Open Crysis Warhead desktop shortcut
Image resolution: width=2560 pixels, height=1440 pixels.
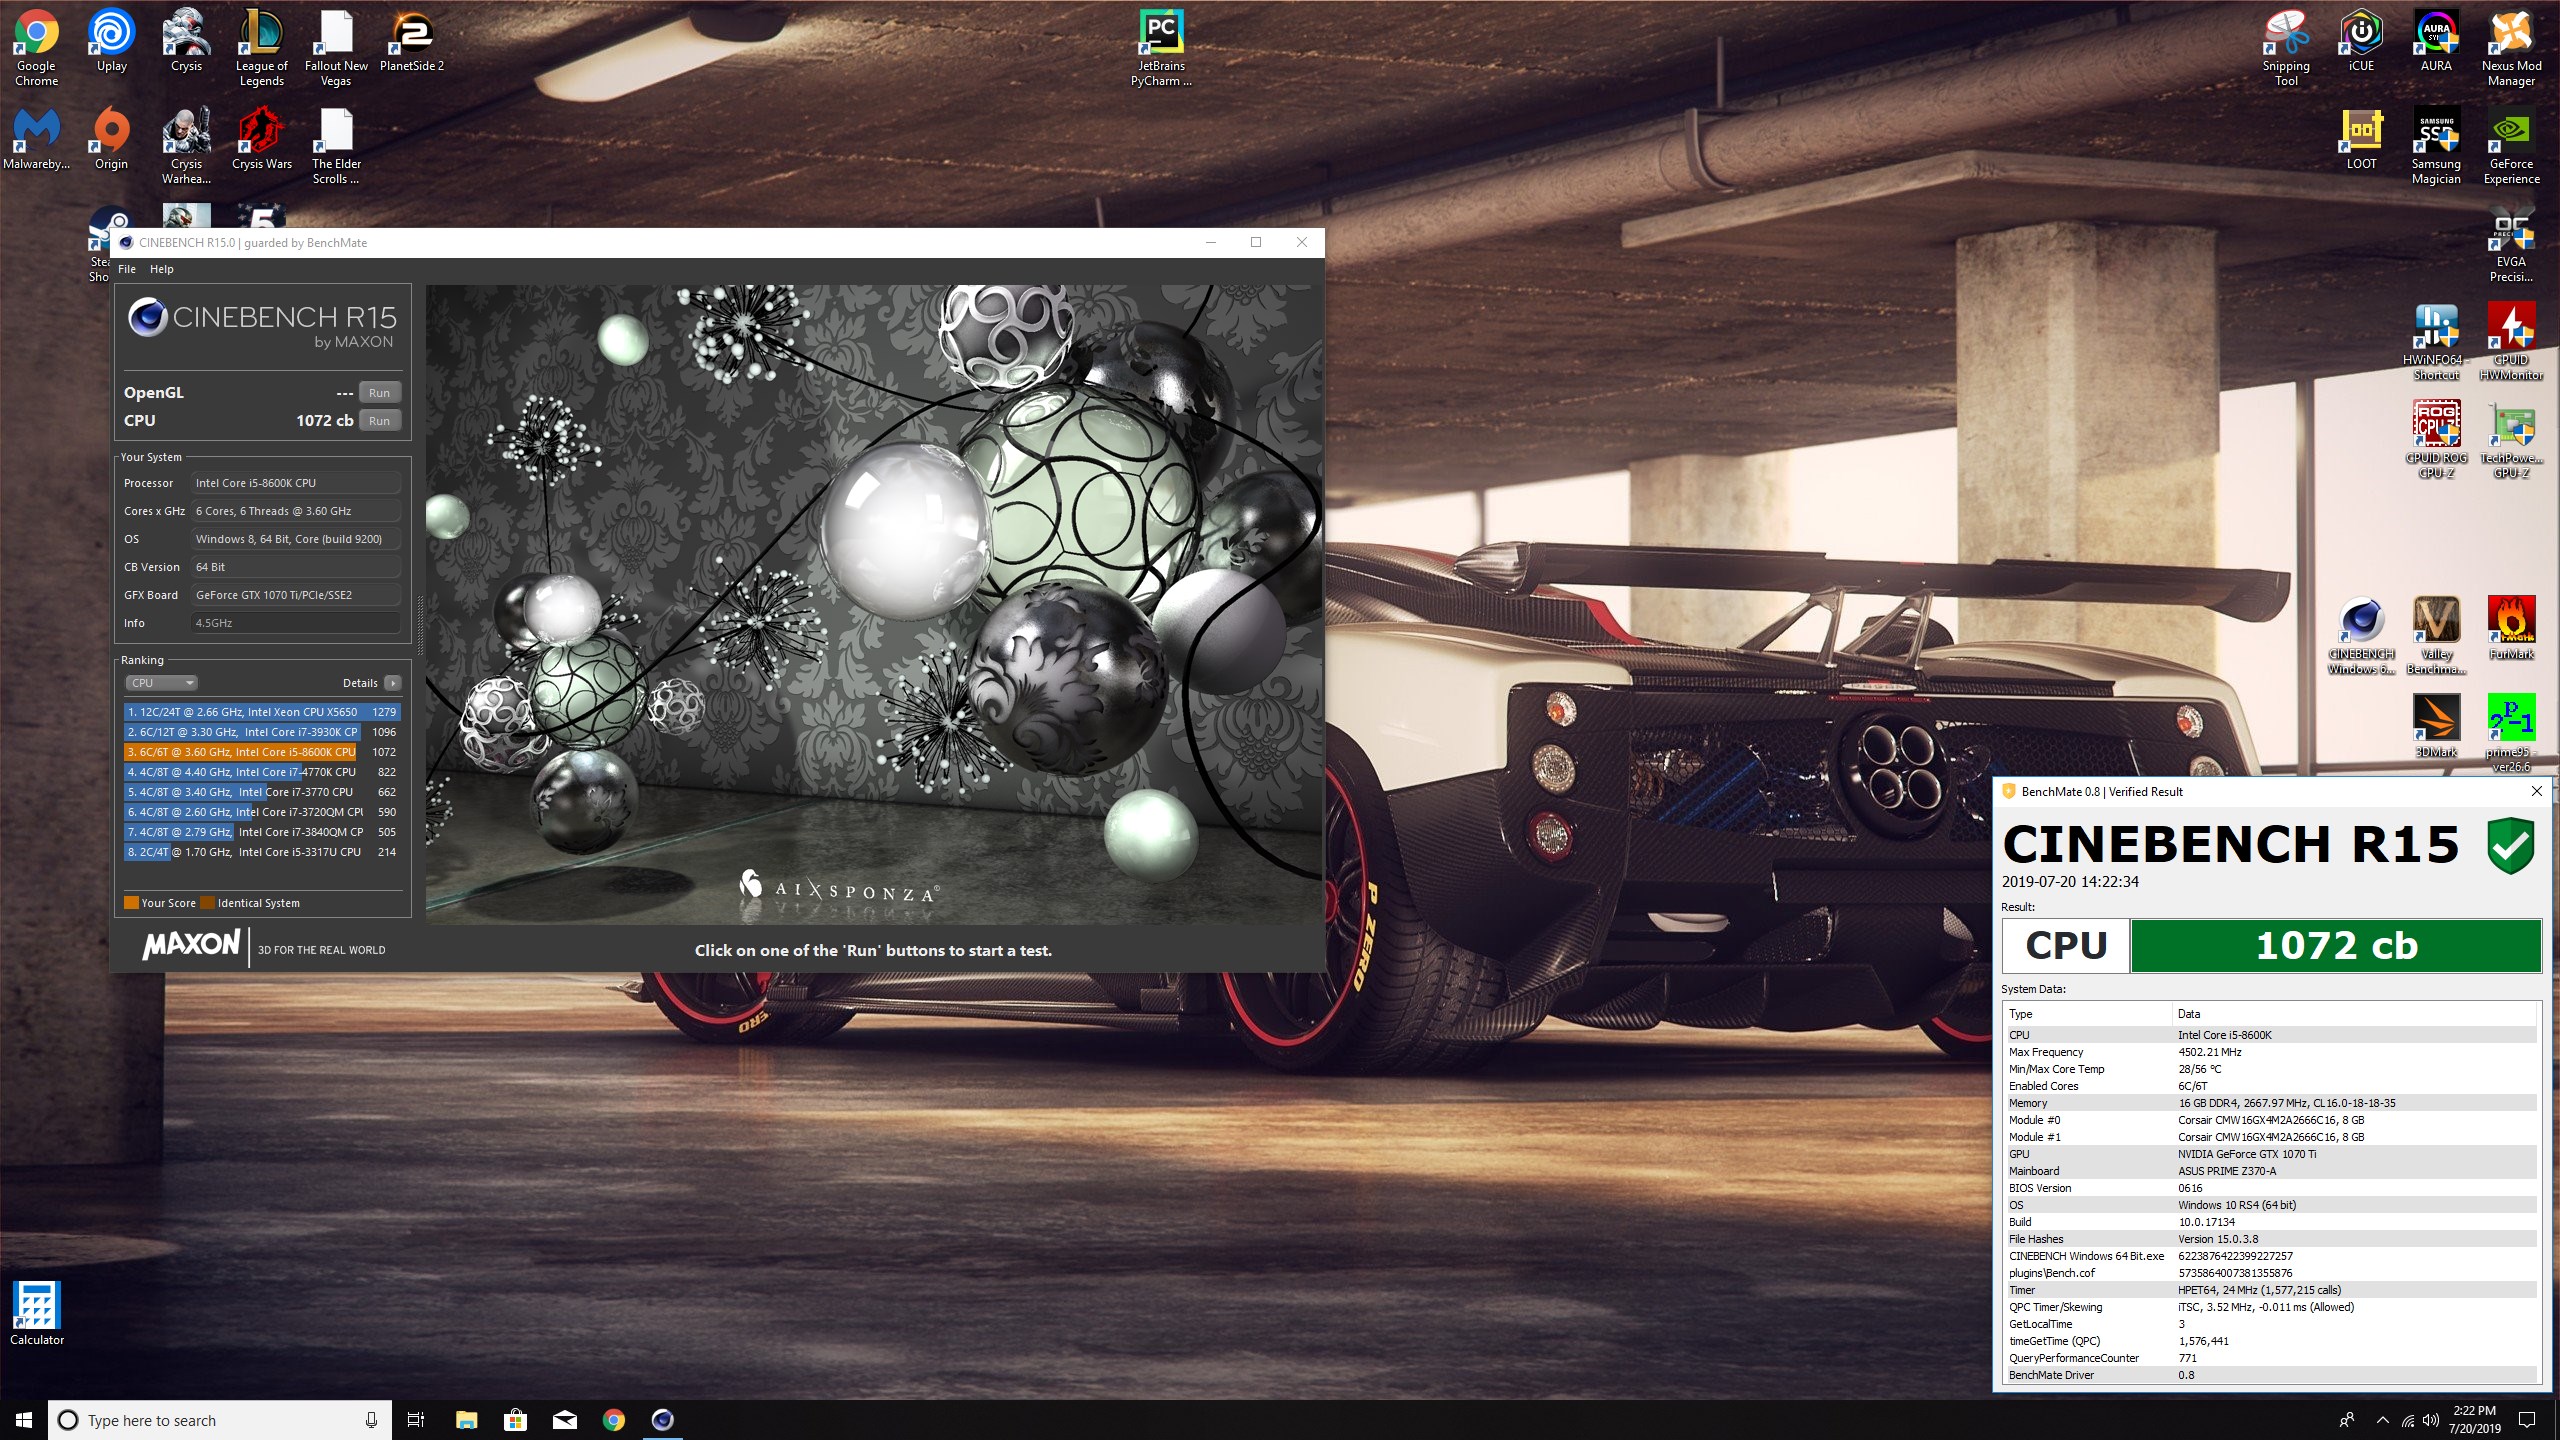point(186,146)
